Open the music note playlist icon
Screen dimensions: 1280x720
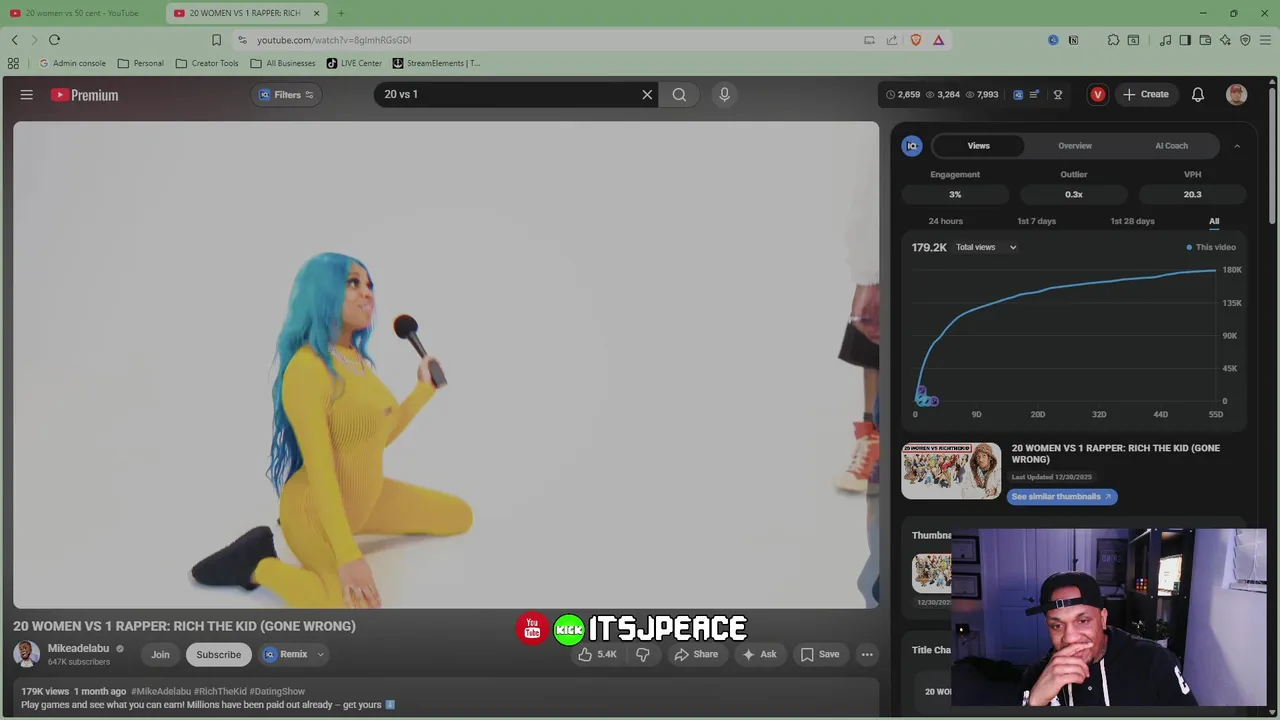1165,40
